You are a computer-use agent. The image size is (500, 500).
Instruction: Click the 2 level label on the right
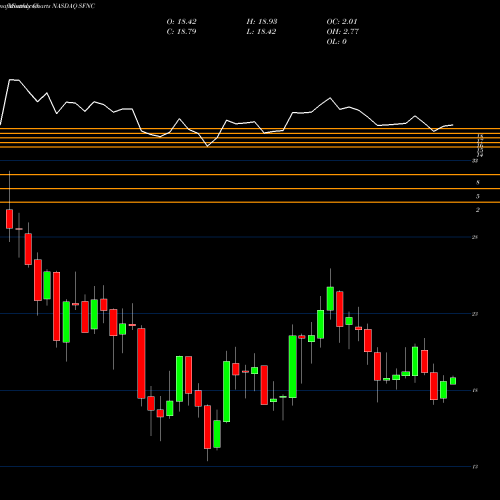point(478,210)
